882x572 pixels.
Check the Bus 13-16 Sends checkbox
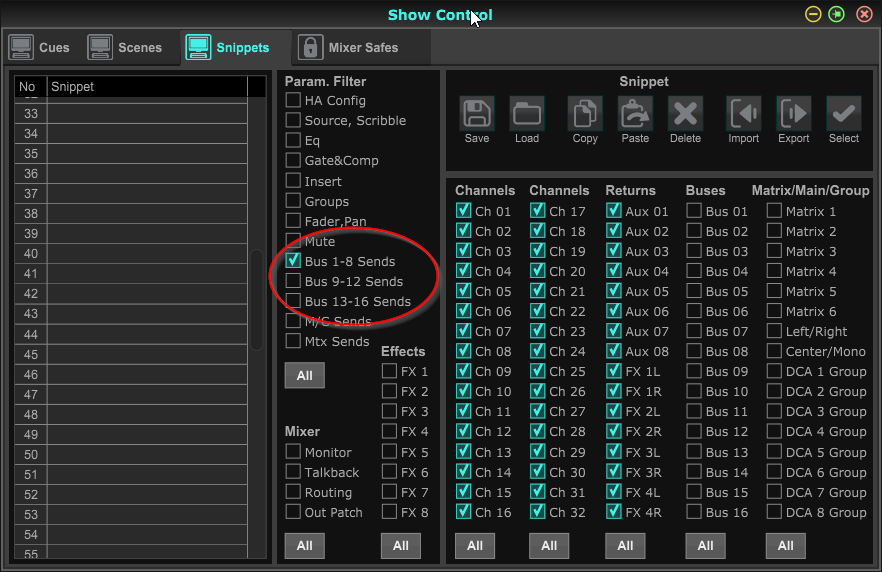pyautogui.click(x=293, y=301)
